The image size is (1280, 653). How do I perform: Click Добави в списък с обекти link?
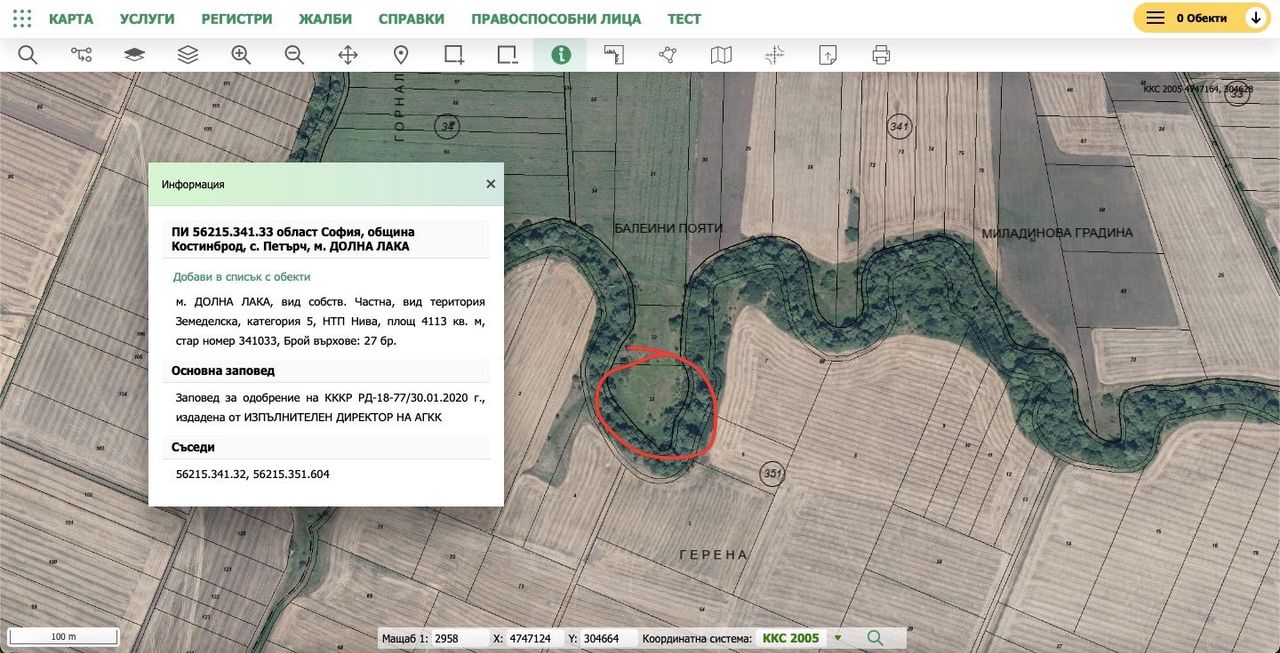[242, 277]
